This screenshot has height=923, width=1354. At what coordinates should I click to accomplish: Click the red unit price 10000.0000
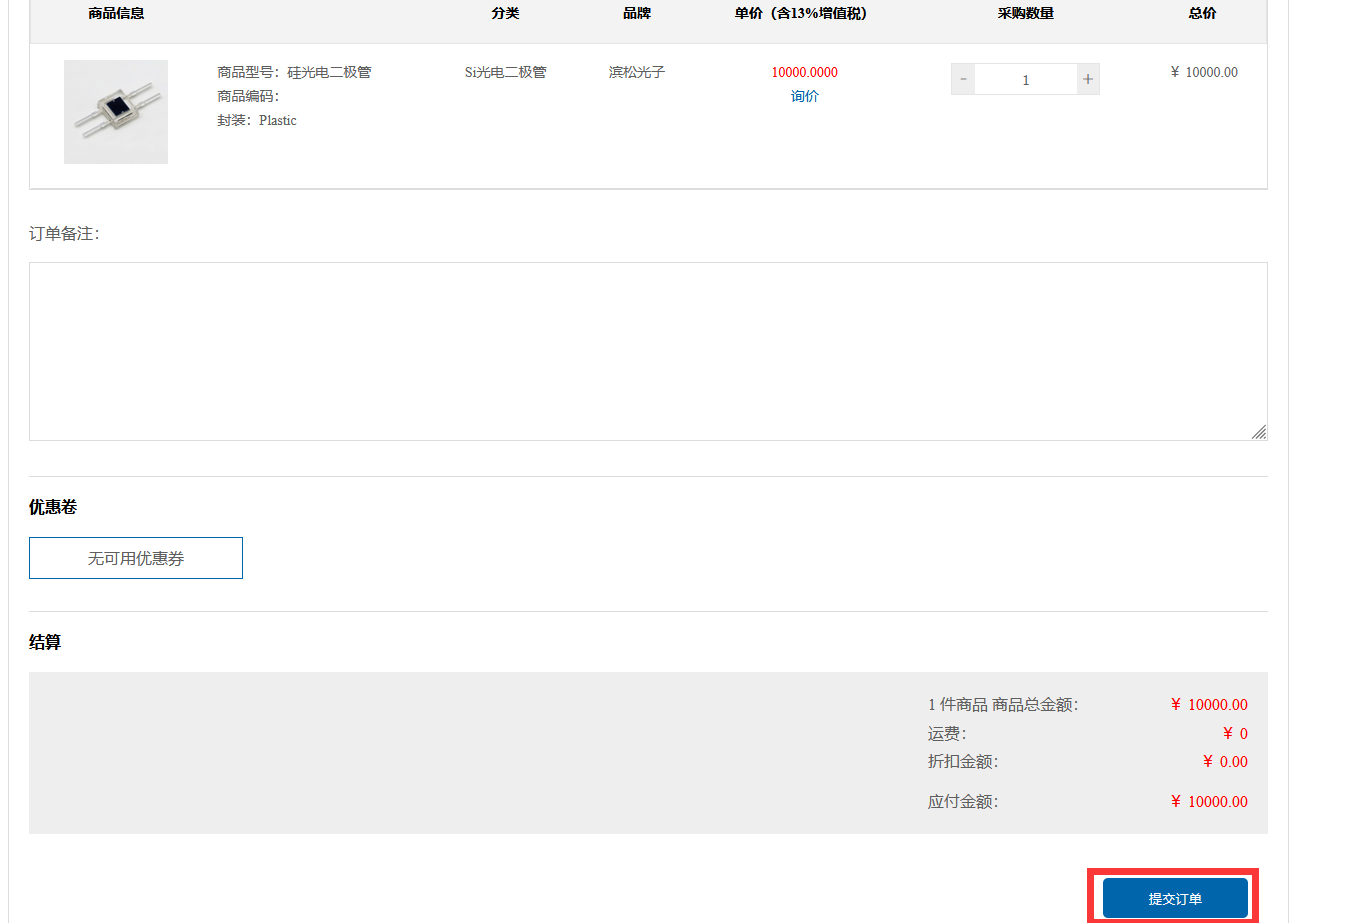click(x=804, y=72)
